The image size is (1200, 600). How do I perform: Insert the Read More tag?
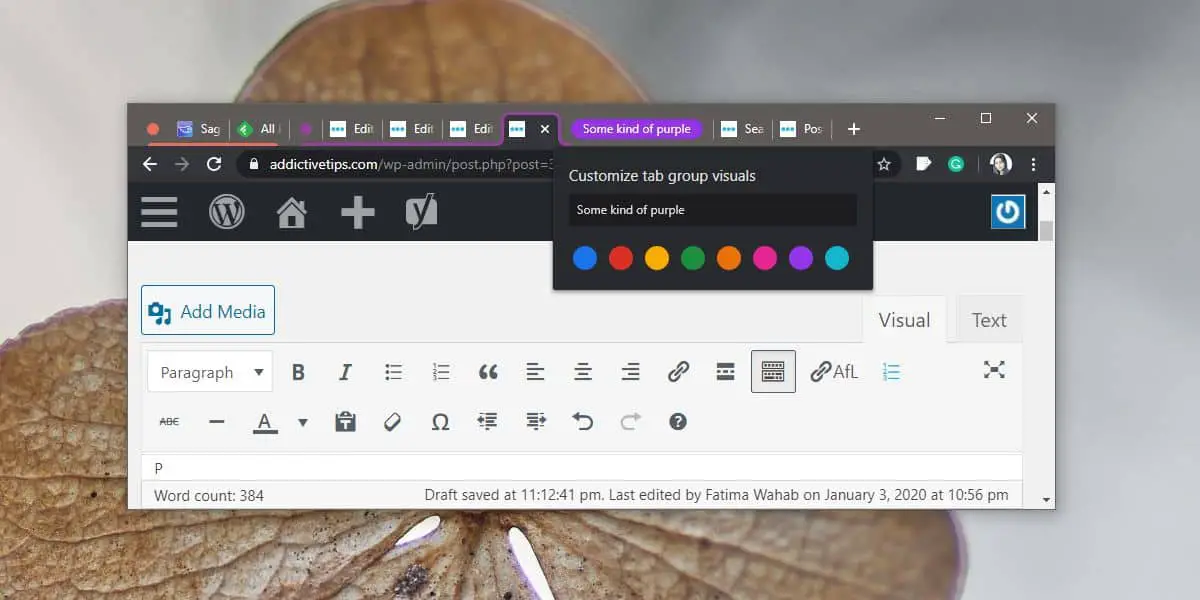[x=726, y=372]
